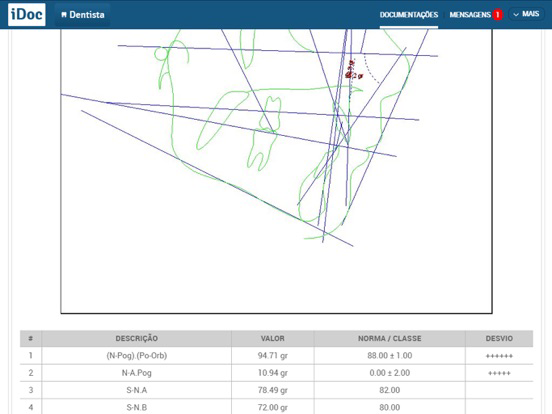The image size is (552, 414).
Task: Click the chevron icon in Mais button
Action: point(516,15)
